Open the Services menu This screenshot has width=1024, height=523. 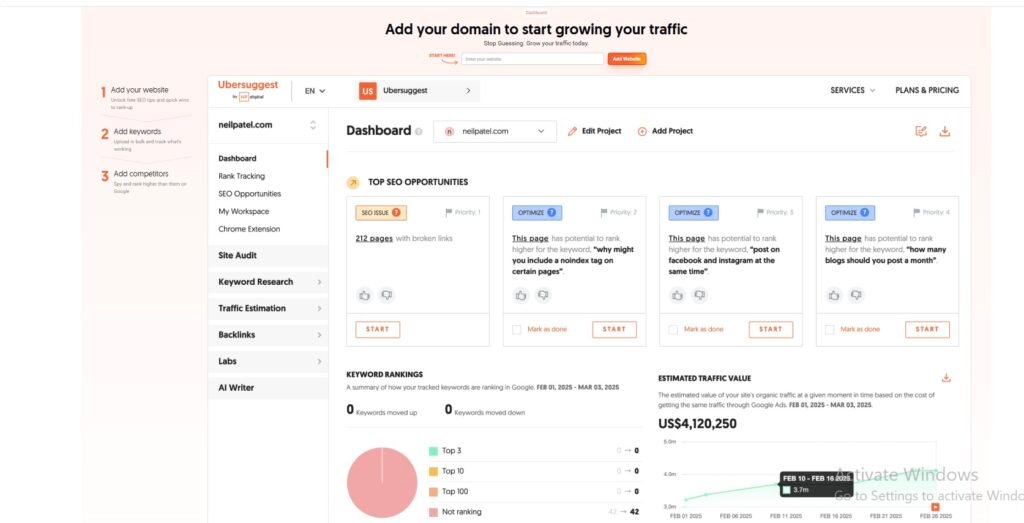click(852, 90)
